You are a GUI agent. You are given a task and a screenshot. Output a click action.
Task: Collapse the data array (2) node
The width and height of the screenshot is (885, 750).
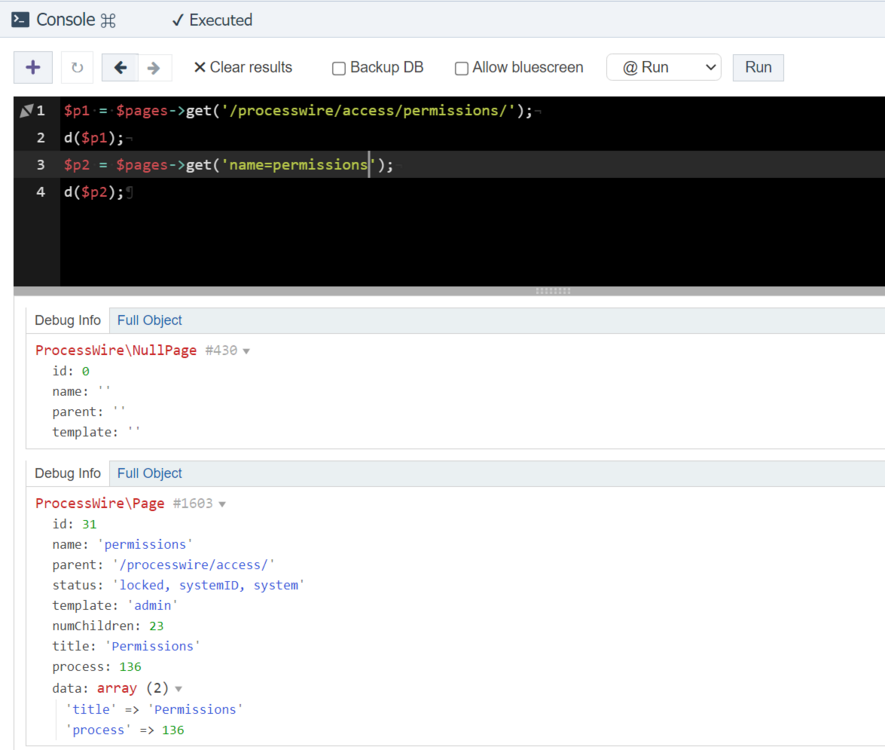point(179,689)
